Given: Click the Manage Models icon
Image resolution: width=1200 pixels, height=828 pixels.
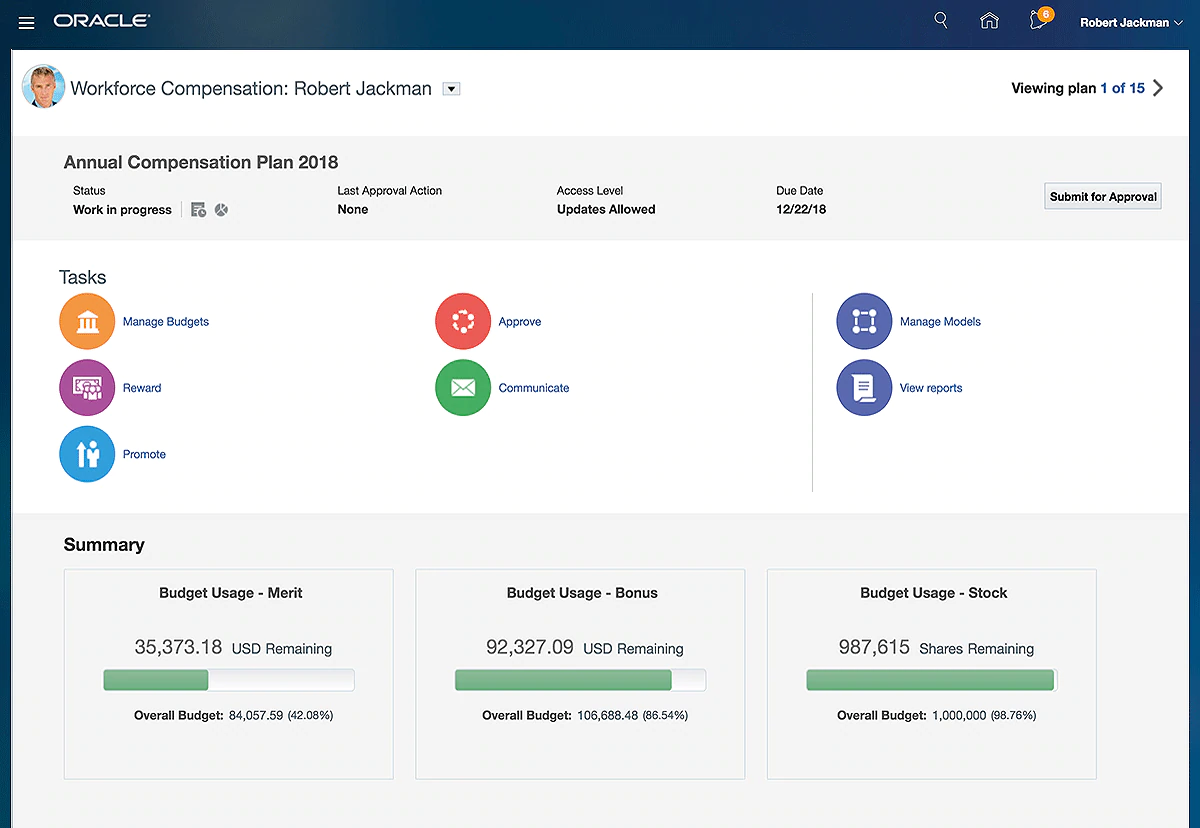Looking at the screenshot, I should click(x=863, y=322).
